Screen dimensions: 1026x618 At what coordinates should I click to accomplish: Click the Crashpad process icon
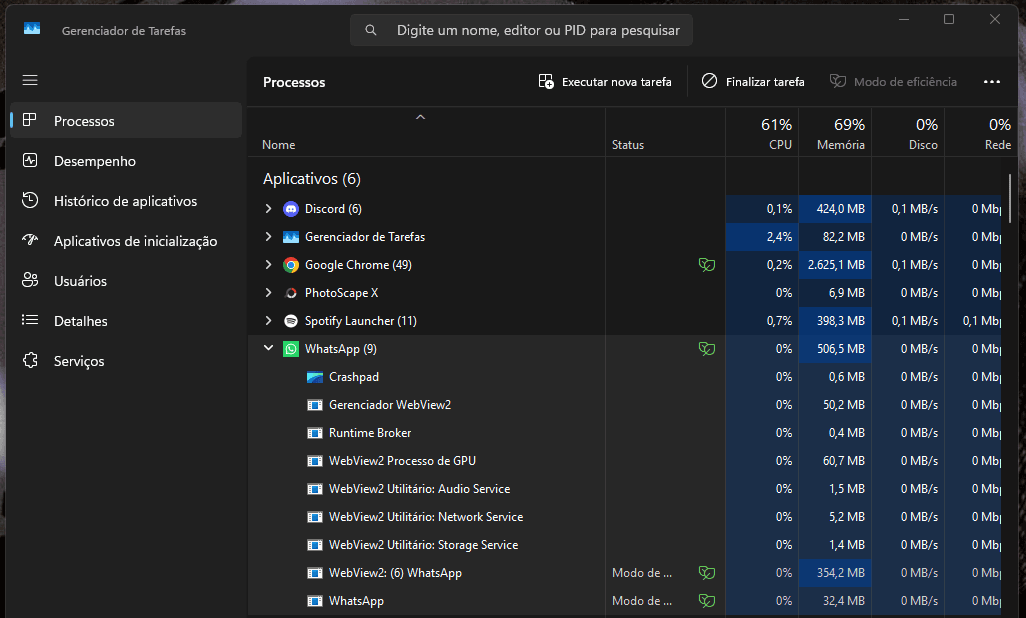[x=315, y=377]
